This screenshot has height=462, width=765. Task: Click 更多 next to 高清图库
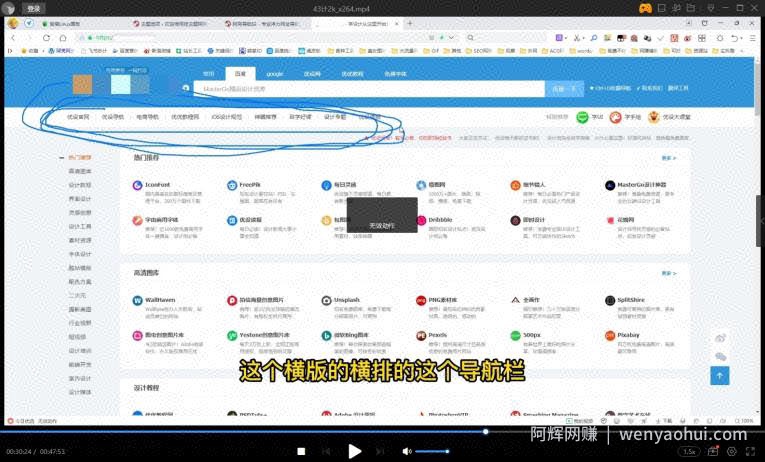[669, 273]
